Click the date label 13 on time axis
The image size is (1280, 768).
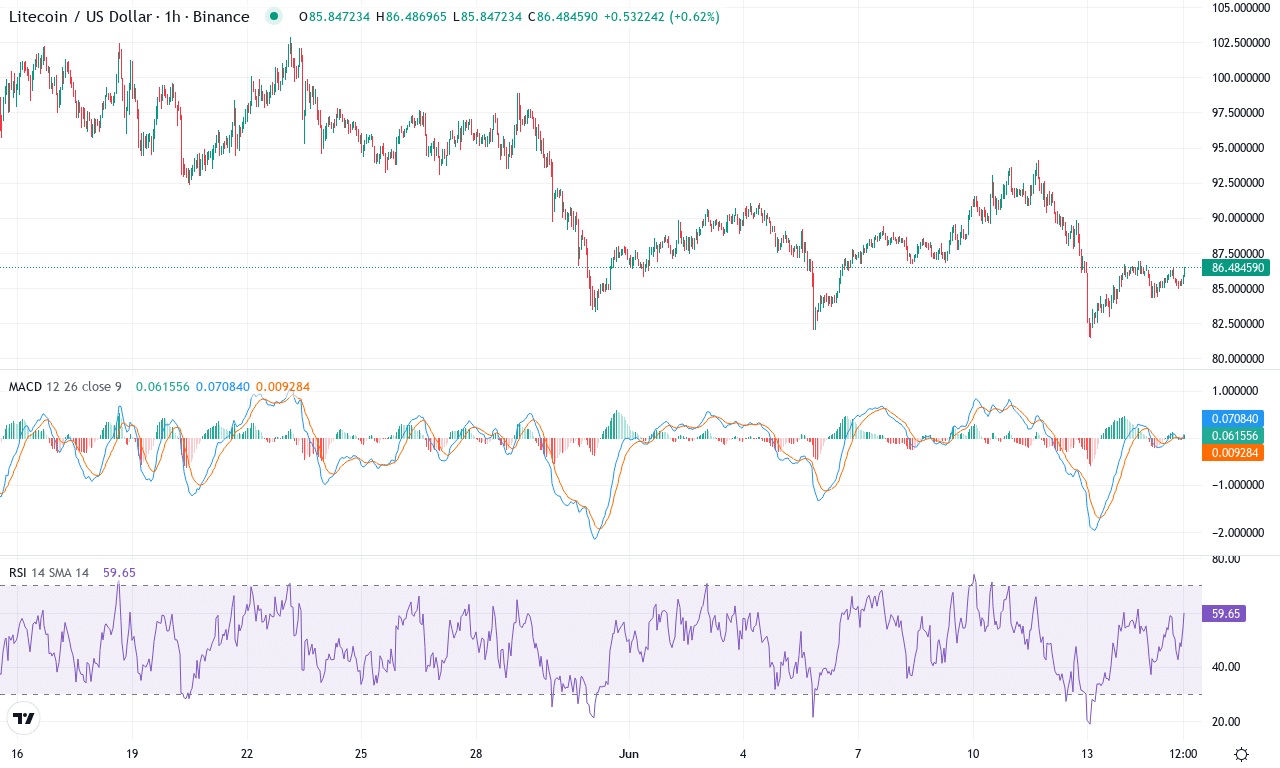(x=1087, y=753)
